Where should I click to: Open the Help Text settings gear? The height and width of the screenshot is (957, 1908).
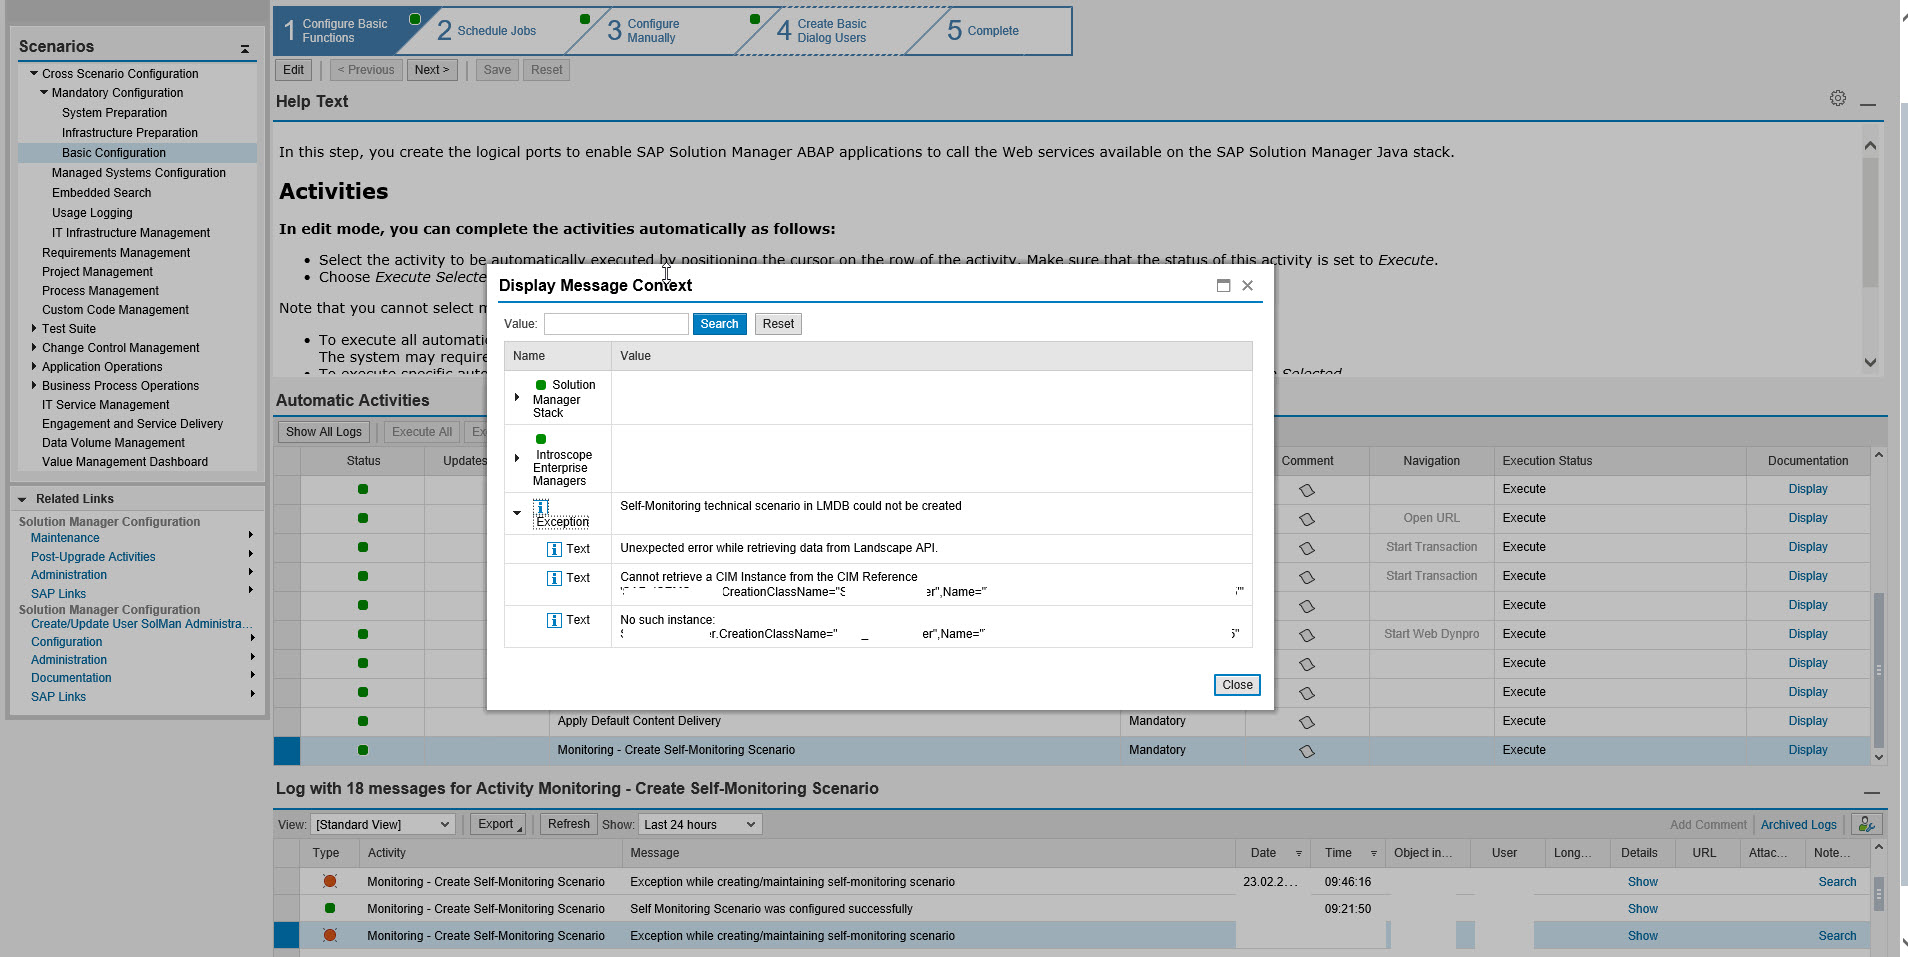tap(1838, 98)
